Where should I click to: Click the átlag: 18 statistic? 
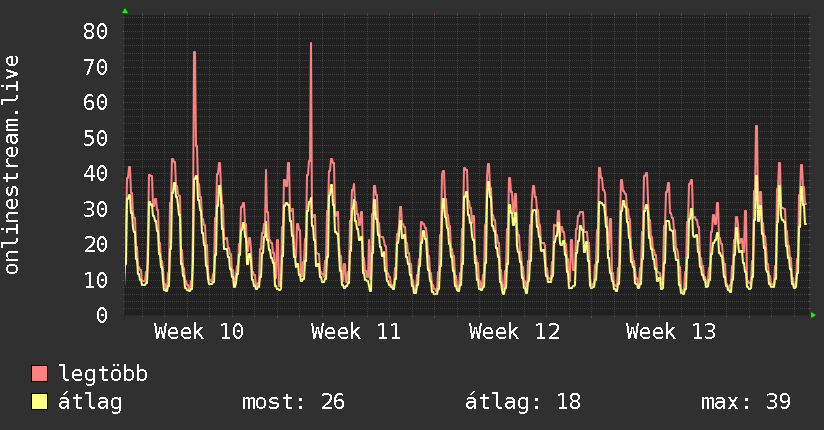[523, 402]
